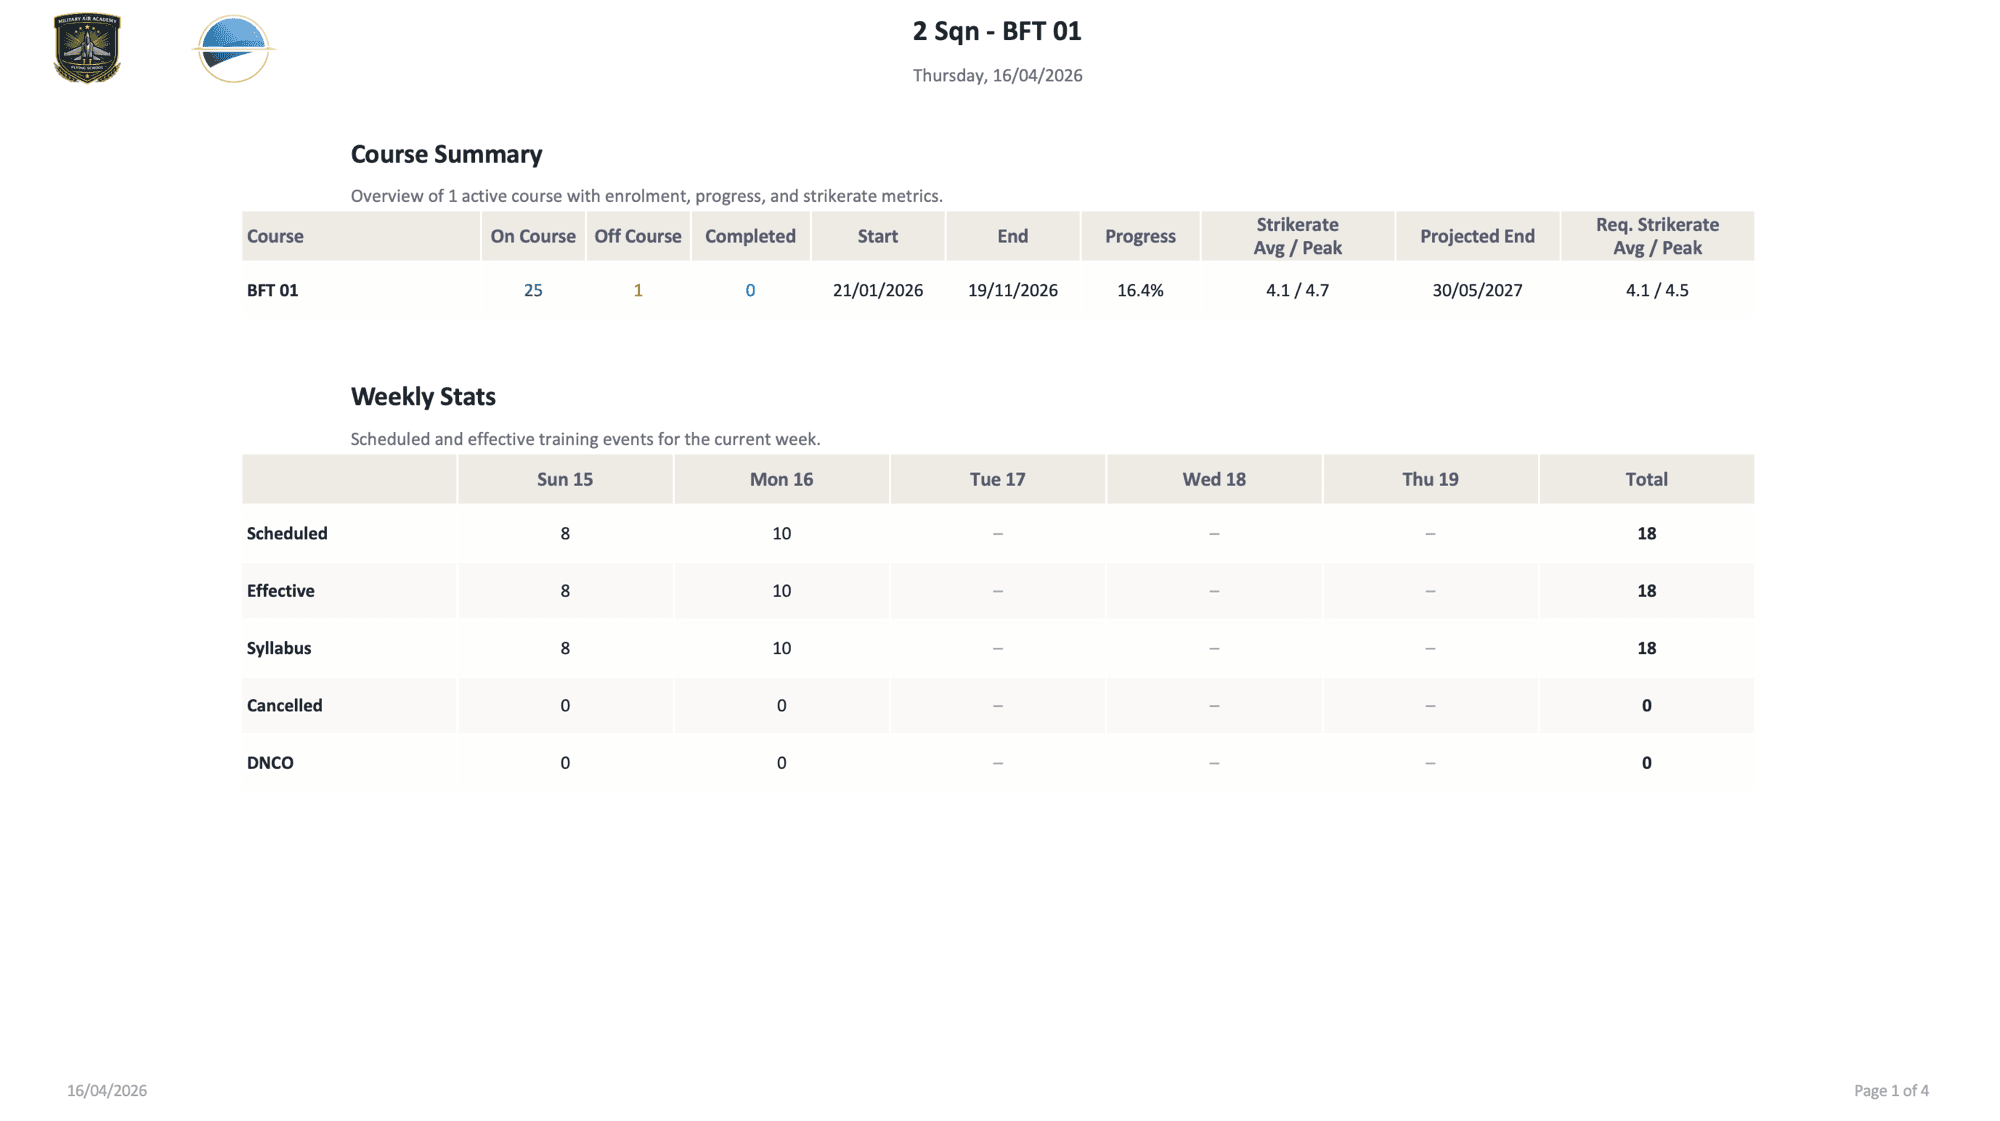Image resolution: width=2000 pixels, height=1121 pixels.
Task: Select the Sun 15 day column header
Action: click(565, 479)
